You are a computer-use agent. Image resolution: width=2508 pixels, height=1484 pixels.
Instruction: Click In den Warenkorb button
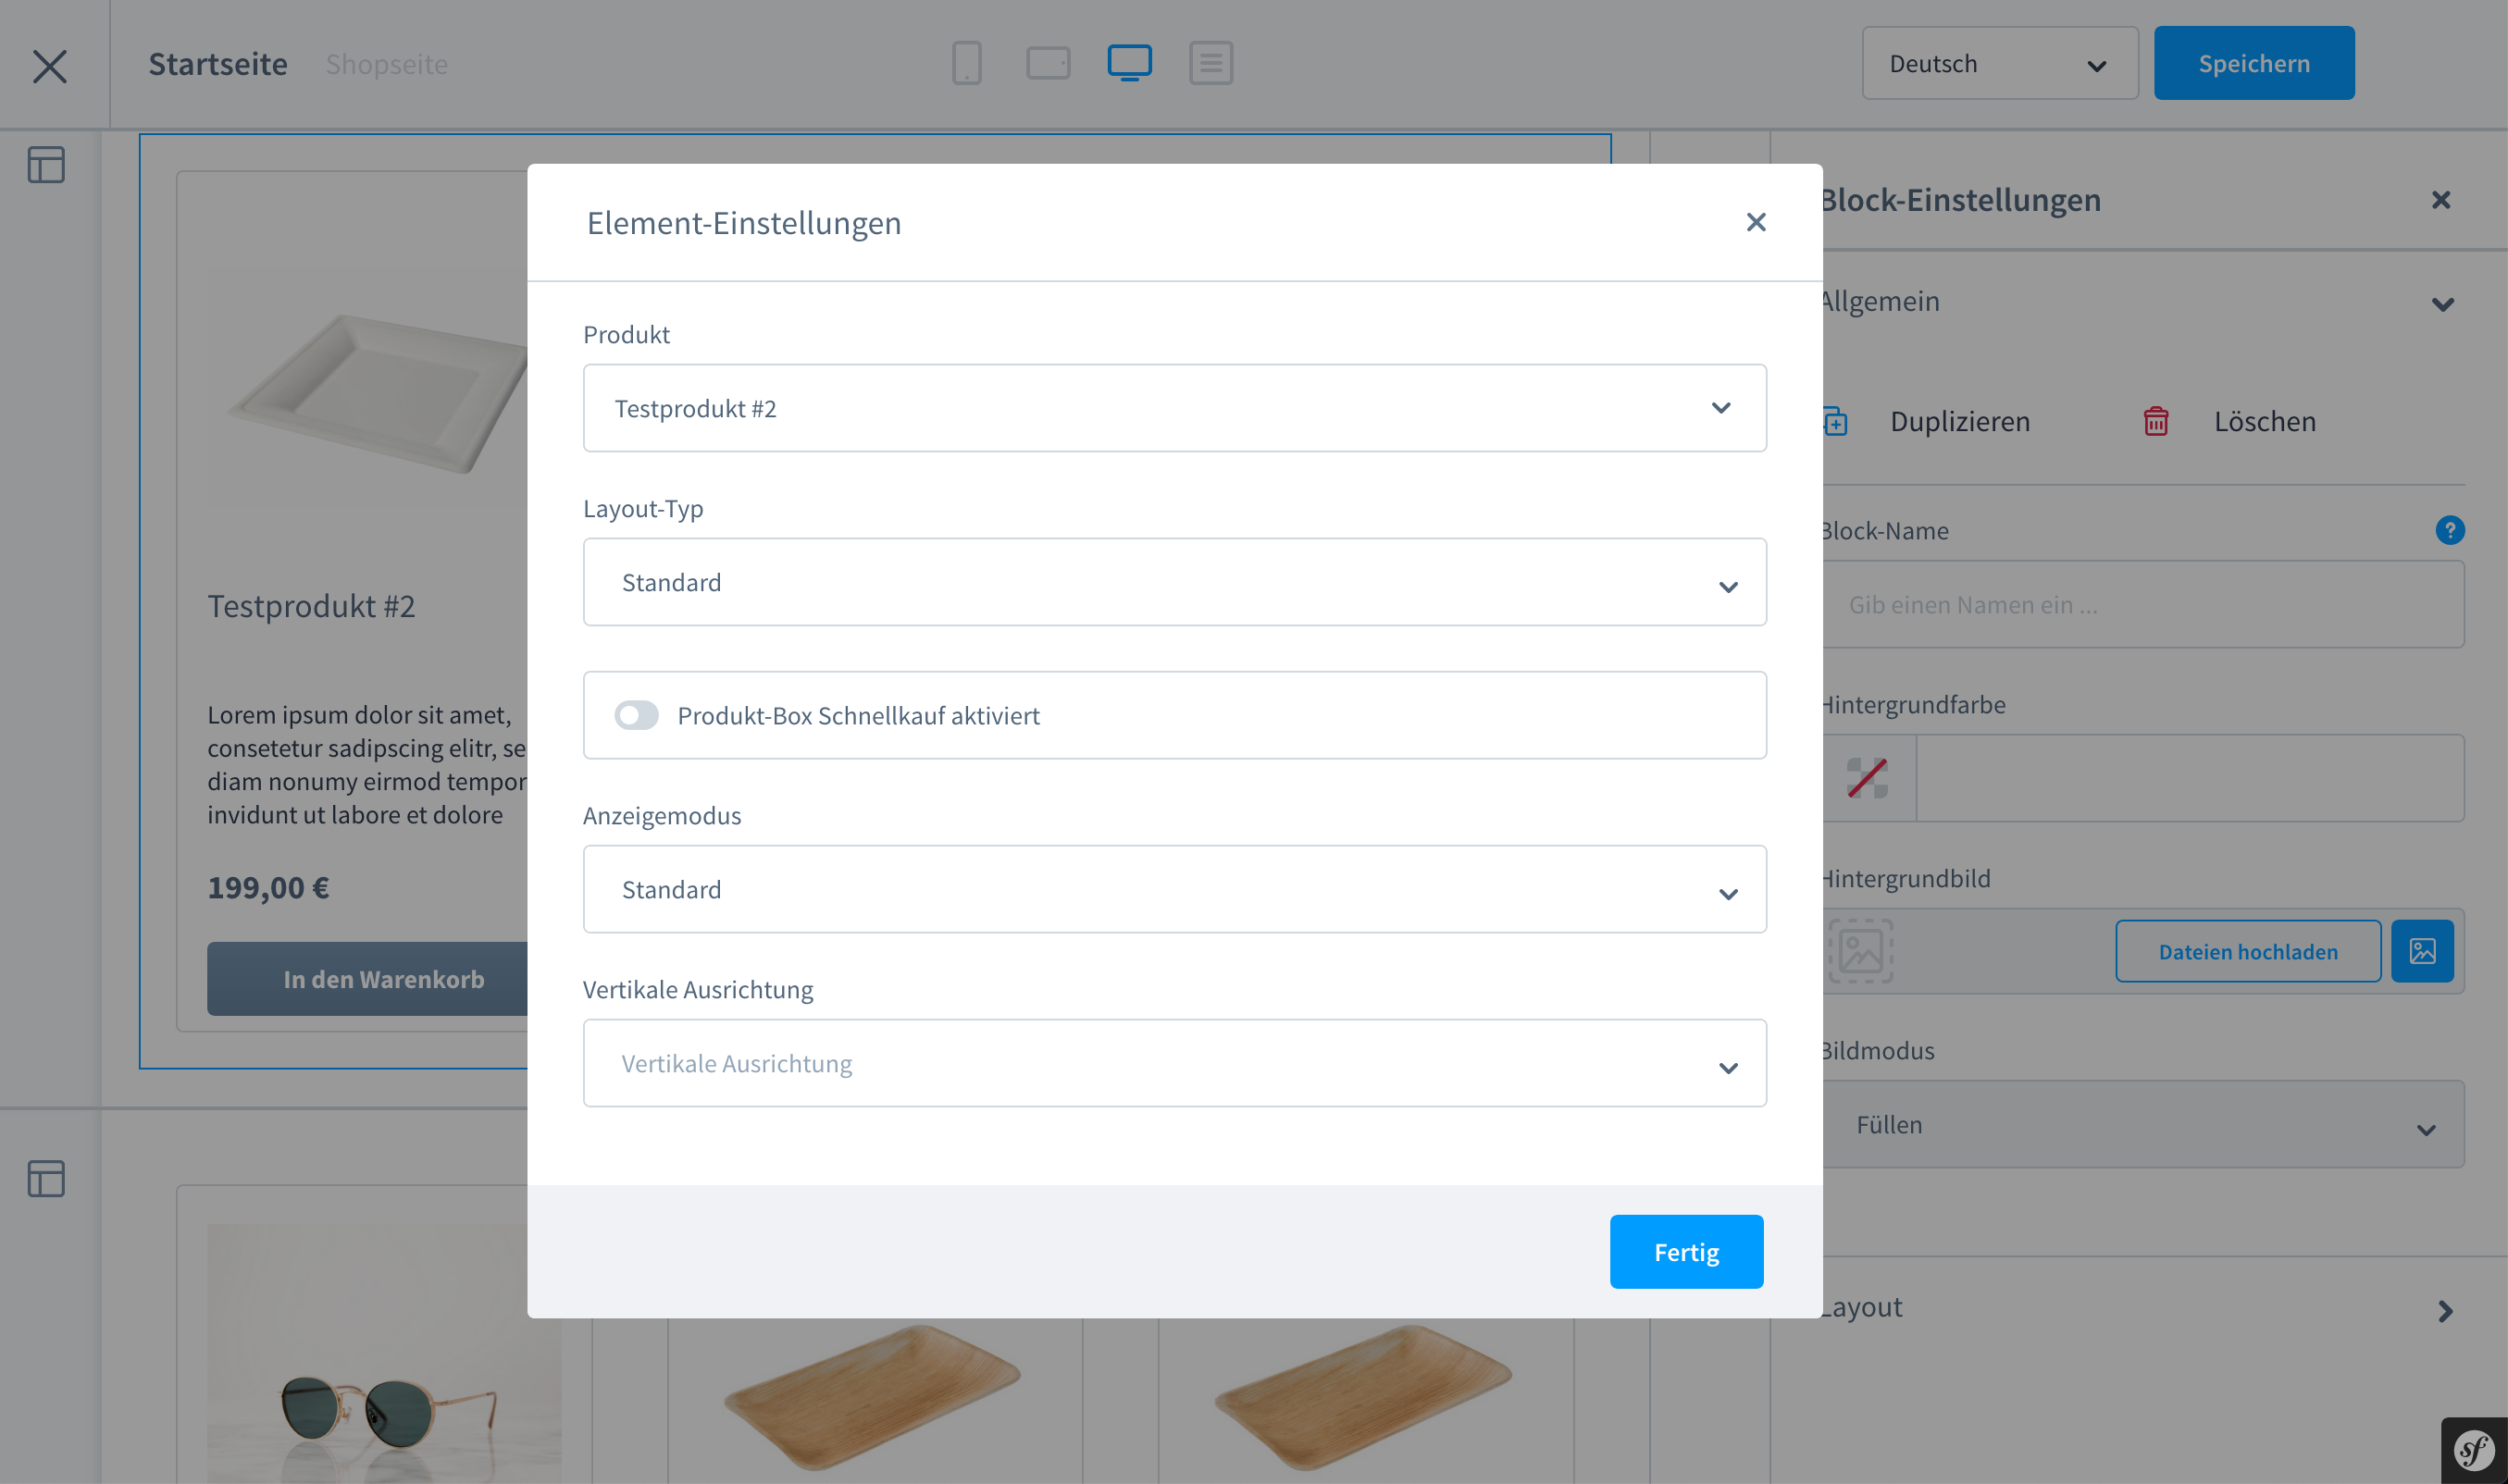368,979
